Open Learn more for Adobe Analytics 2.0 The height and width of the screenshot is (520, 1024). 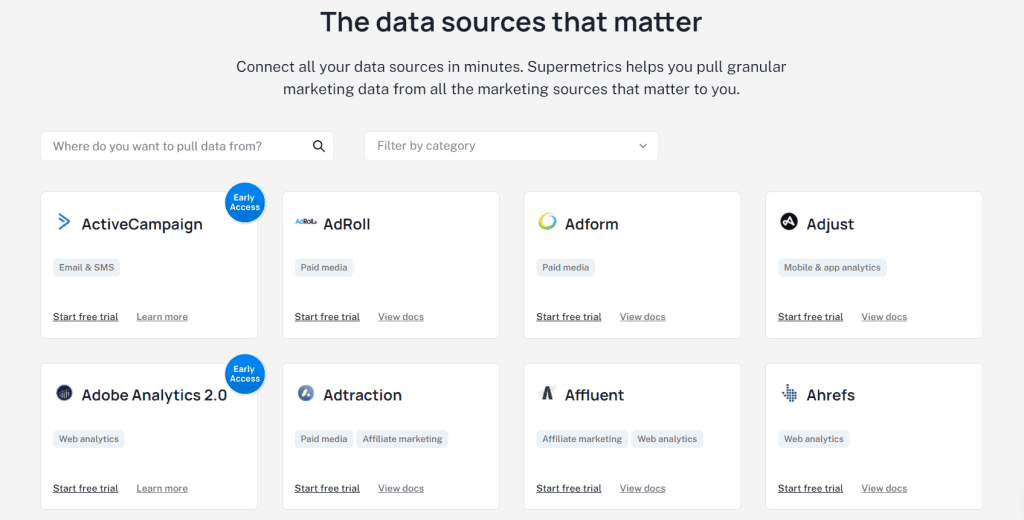coord(162,489)
